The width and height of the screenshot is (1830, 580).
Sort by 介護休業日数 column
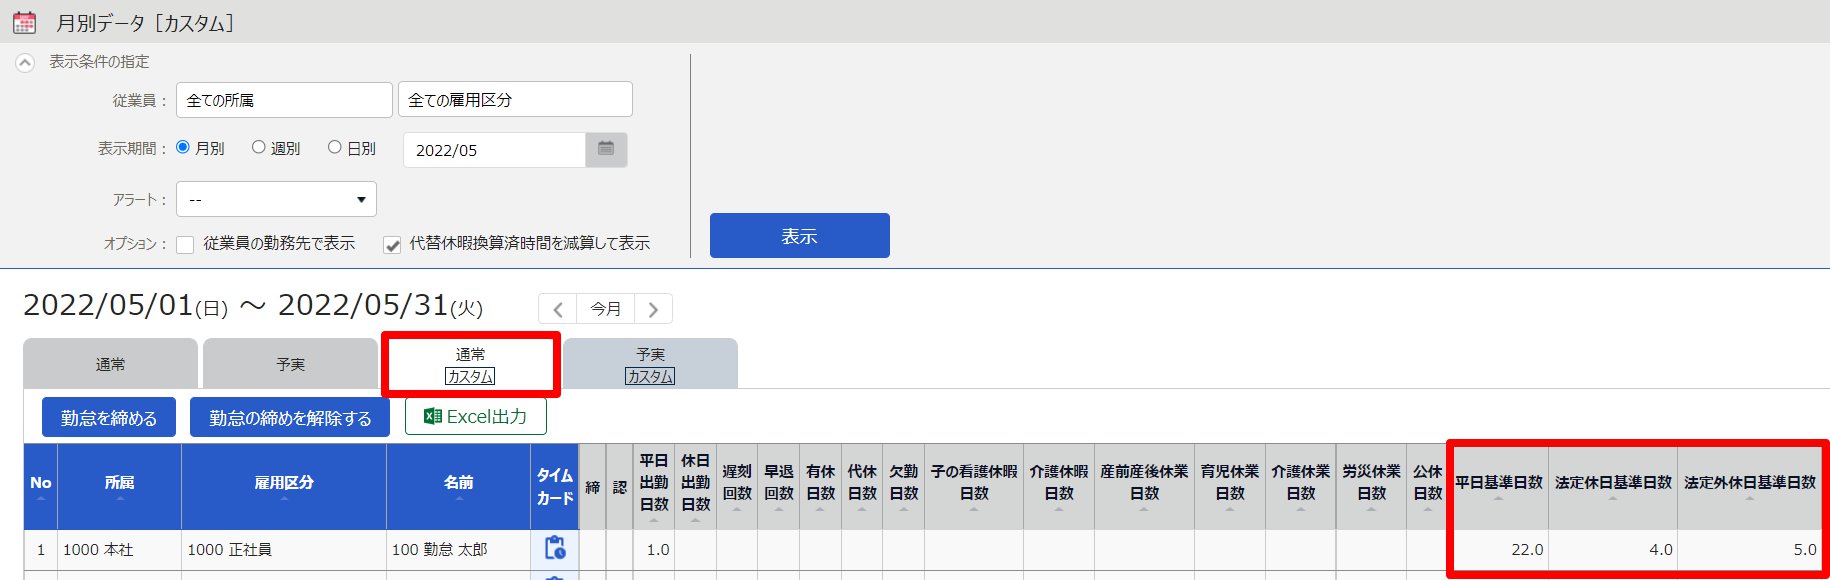1301,486
